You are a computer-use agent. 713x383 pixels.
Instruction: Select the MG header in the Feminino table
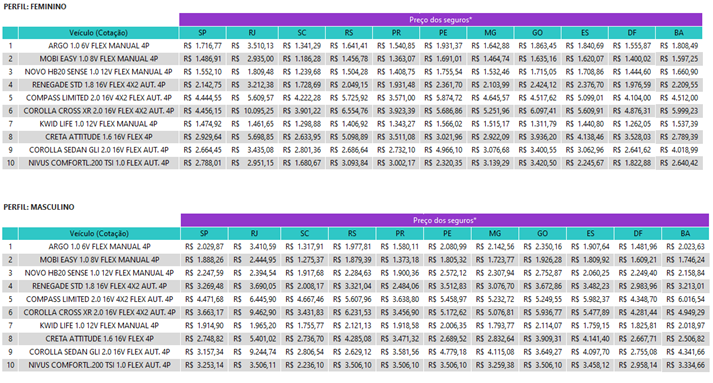tap(490, 33)
